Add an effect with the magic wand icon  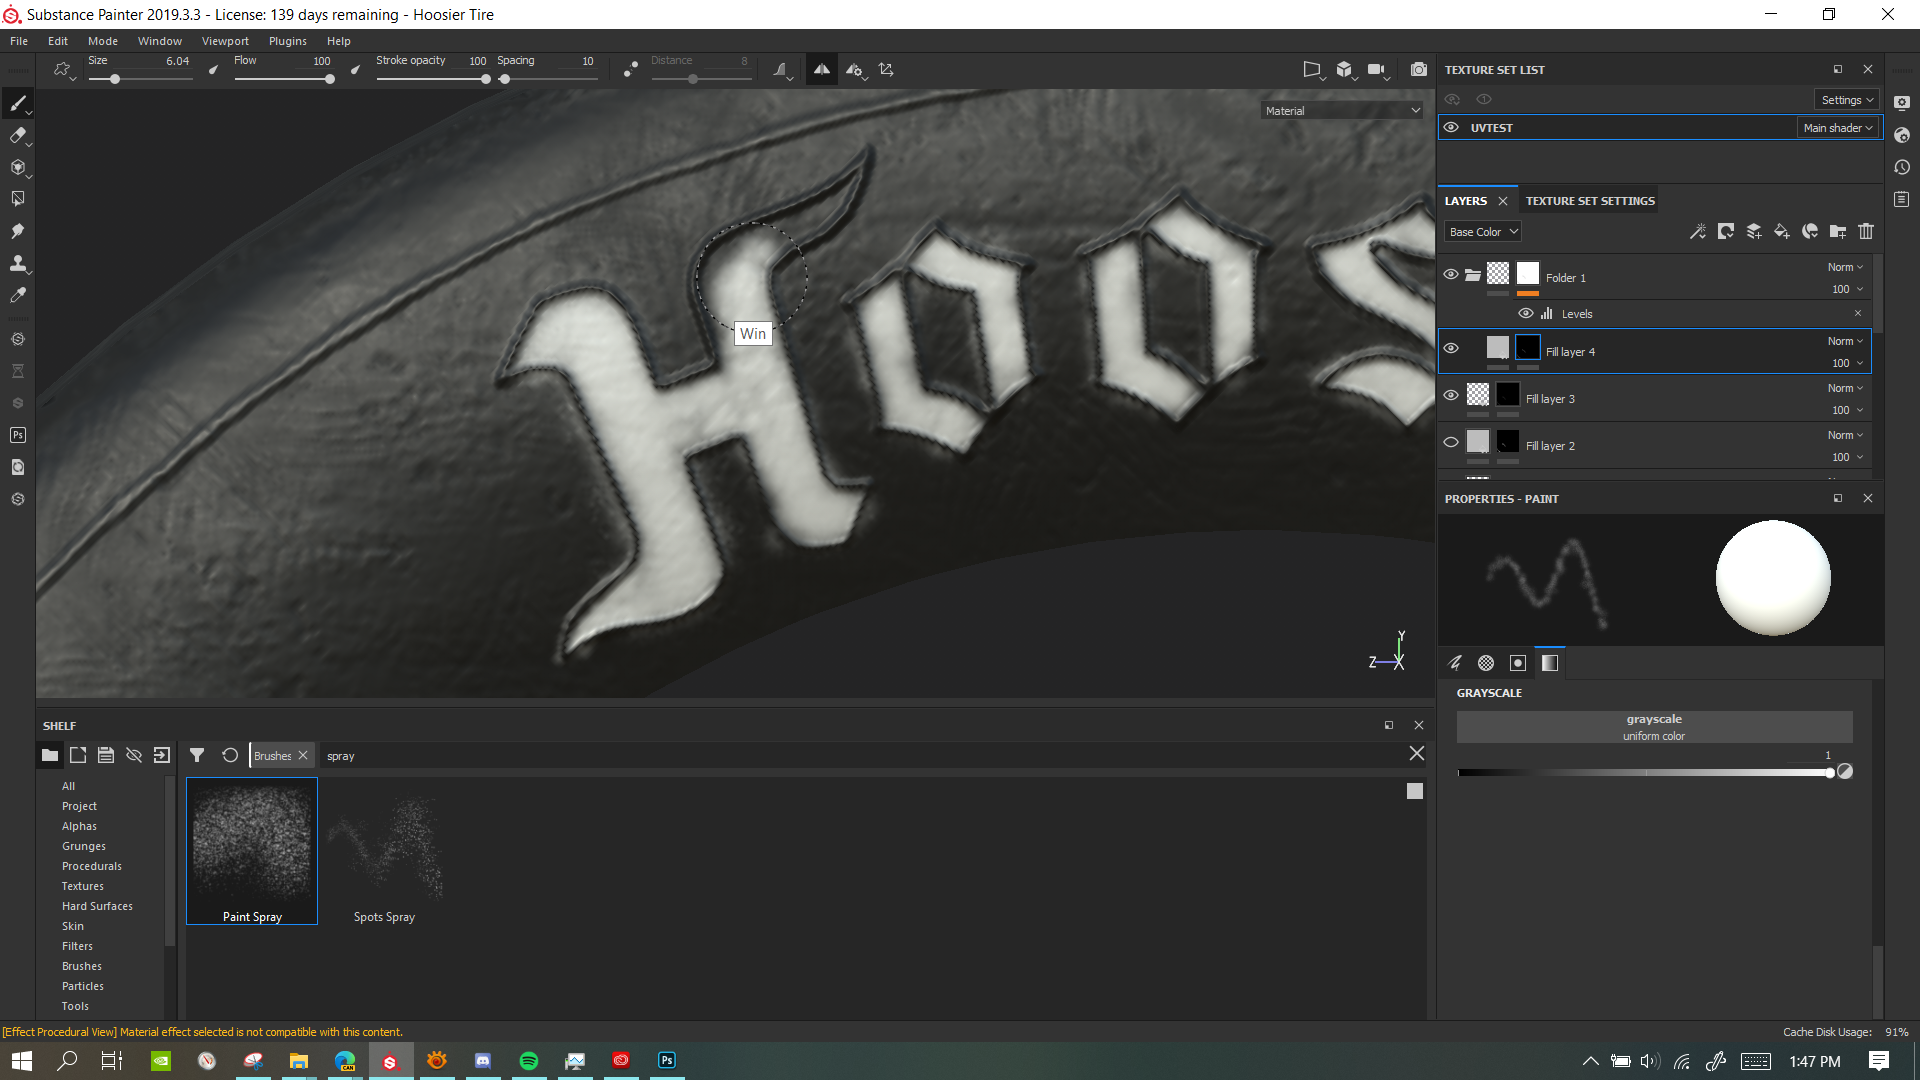pyautogui.click(x=1698, y=232)
